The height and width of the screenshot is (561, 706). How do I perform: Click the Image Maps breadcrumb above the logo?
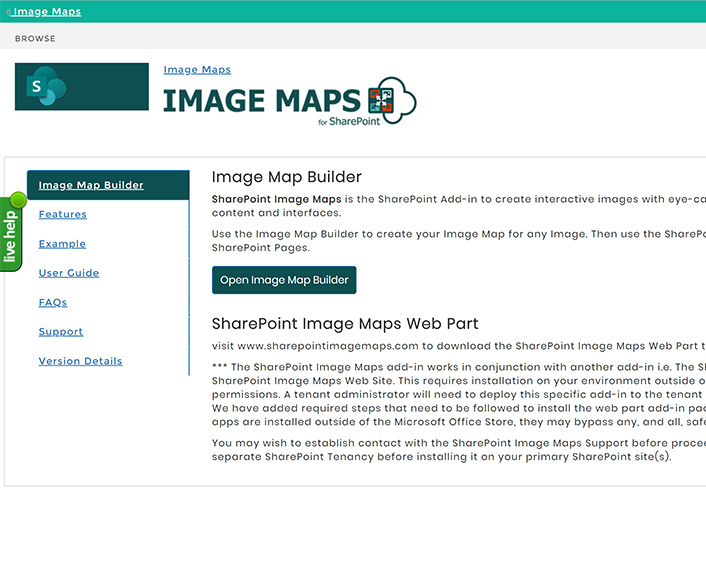(197, 70)
